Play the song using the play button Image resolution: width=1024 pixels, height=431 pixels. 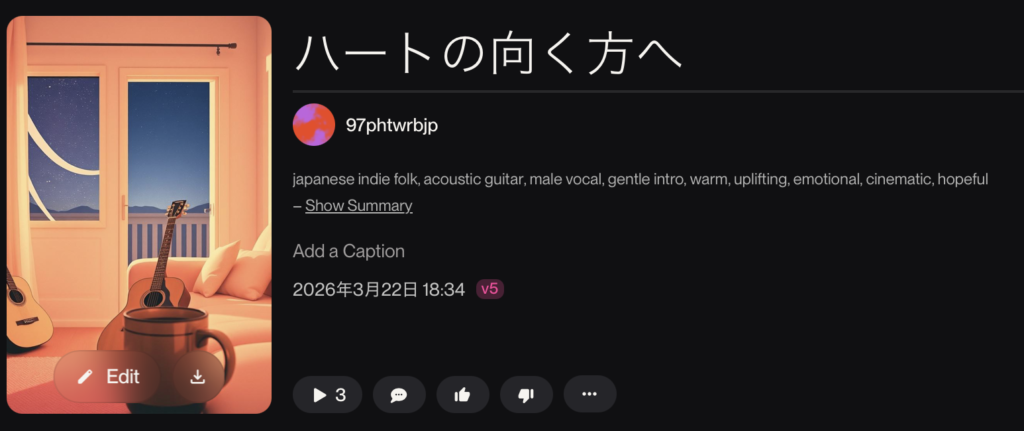(x=327, y=394)
